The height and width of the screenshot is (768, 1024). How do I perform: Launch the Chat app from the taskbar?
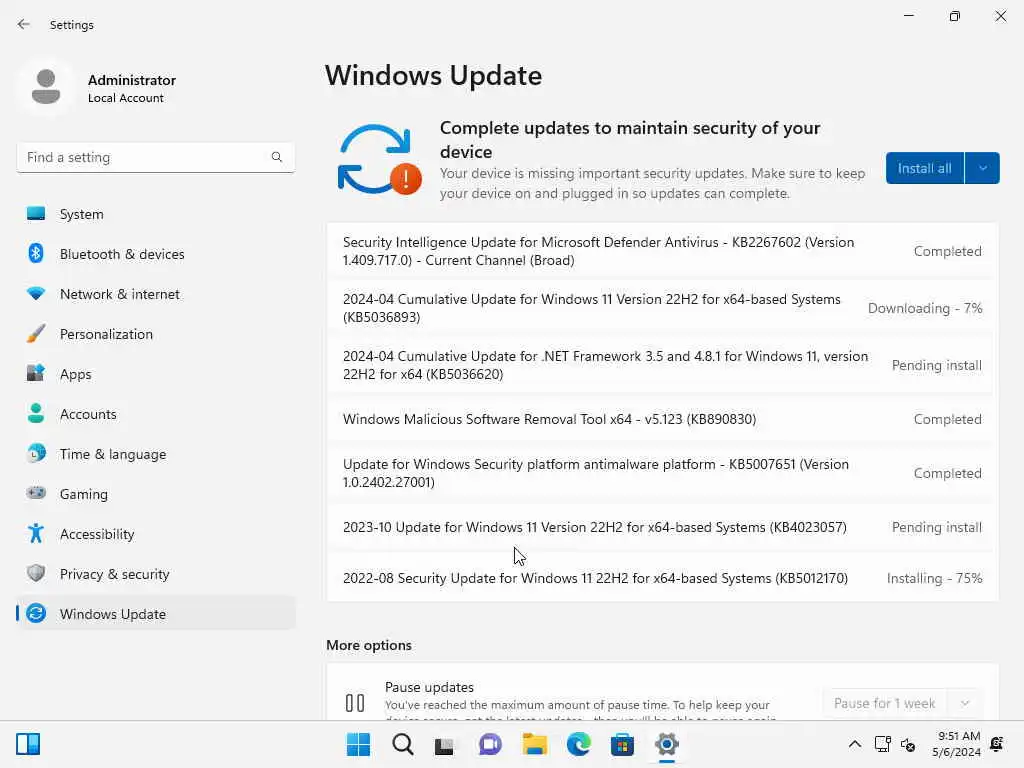[490, 744]
